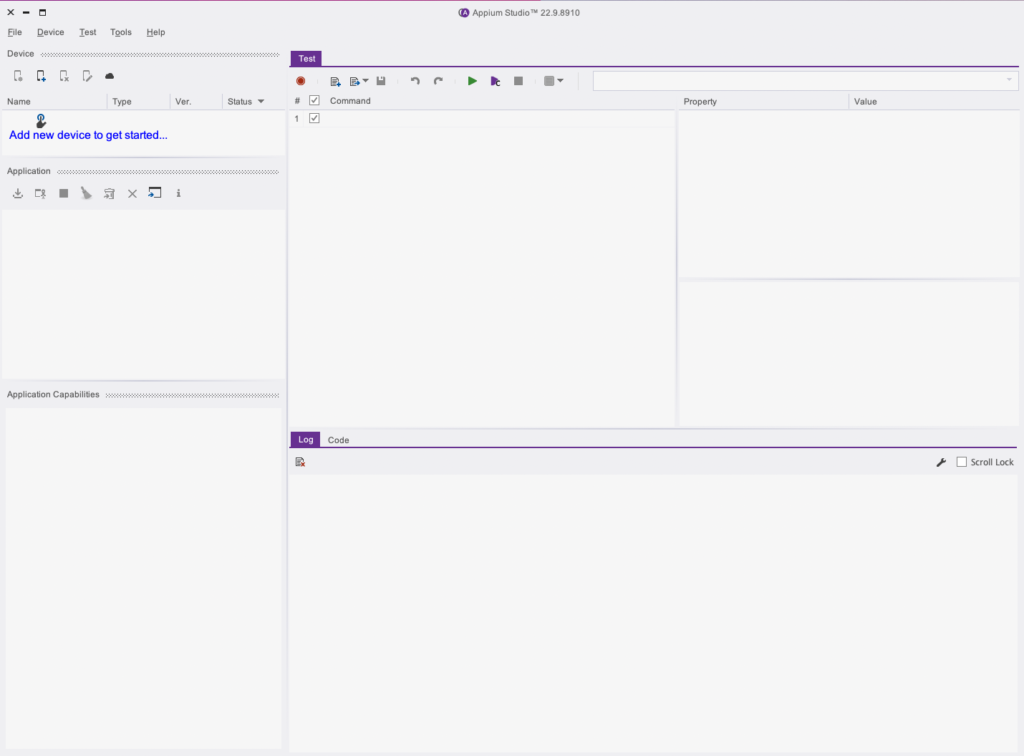Open the Help menu

[155, 32]
